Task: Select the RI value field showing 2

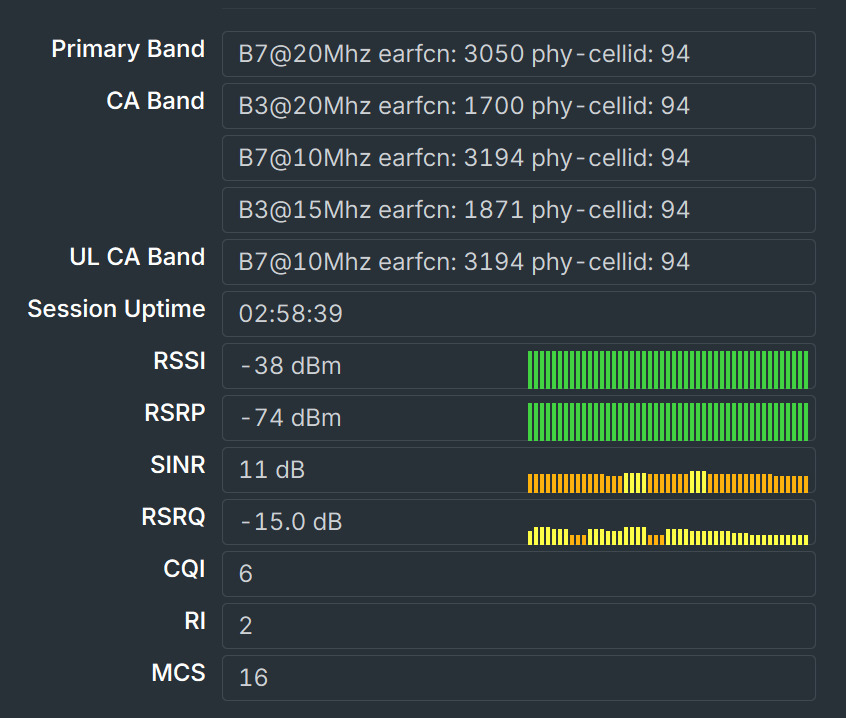Action: coord(518,626)
